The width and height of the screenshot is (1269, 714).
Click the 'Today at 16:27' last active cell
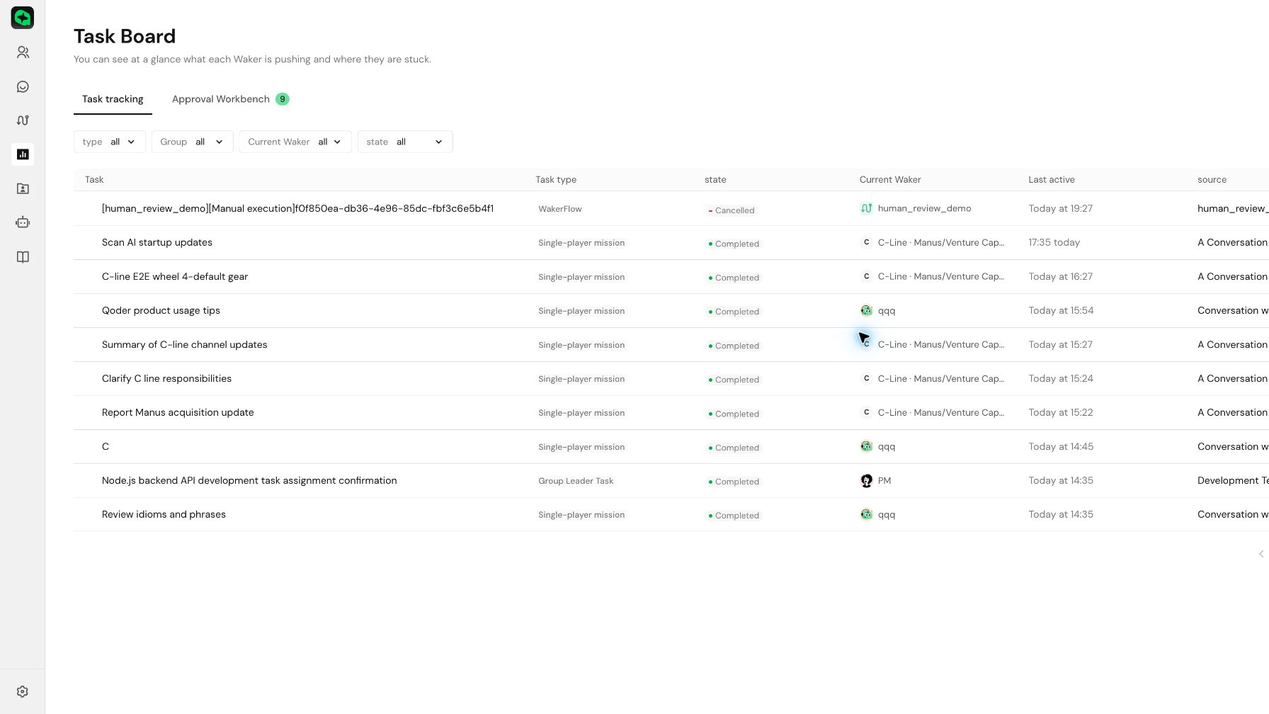point(1060,277)
